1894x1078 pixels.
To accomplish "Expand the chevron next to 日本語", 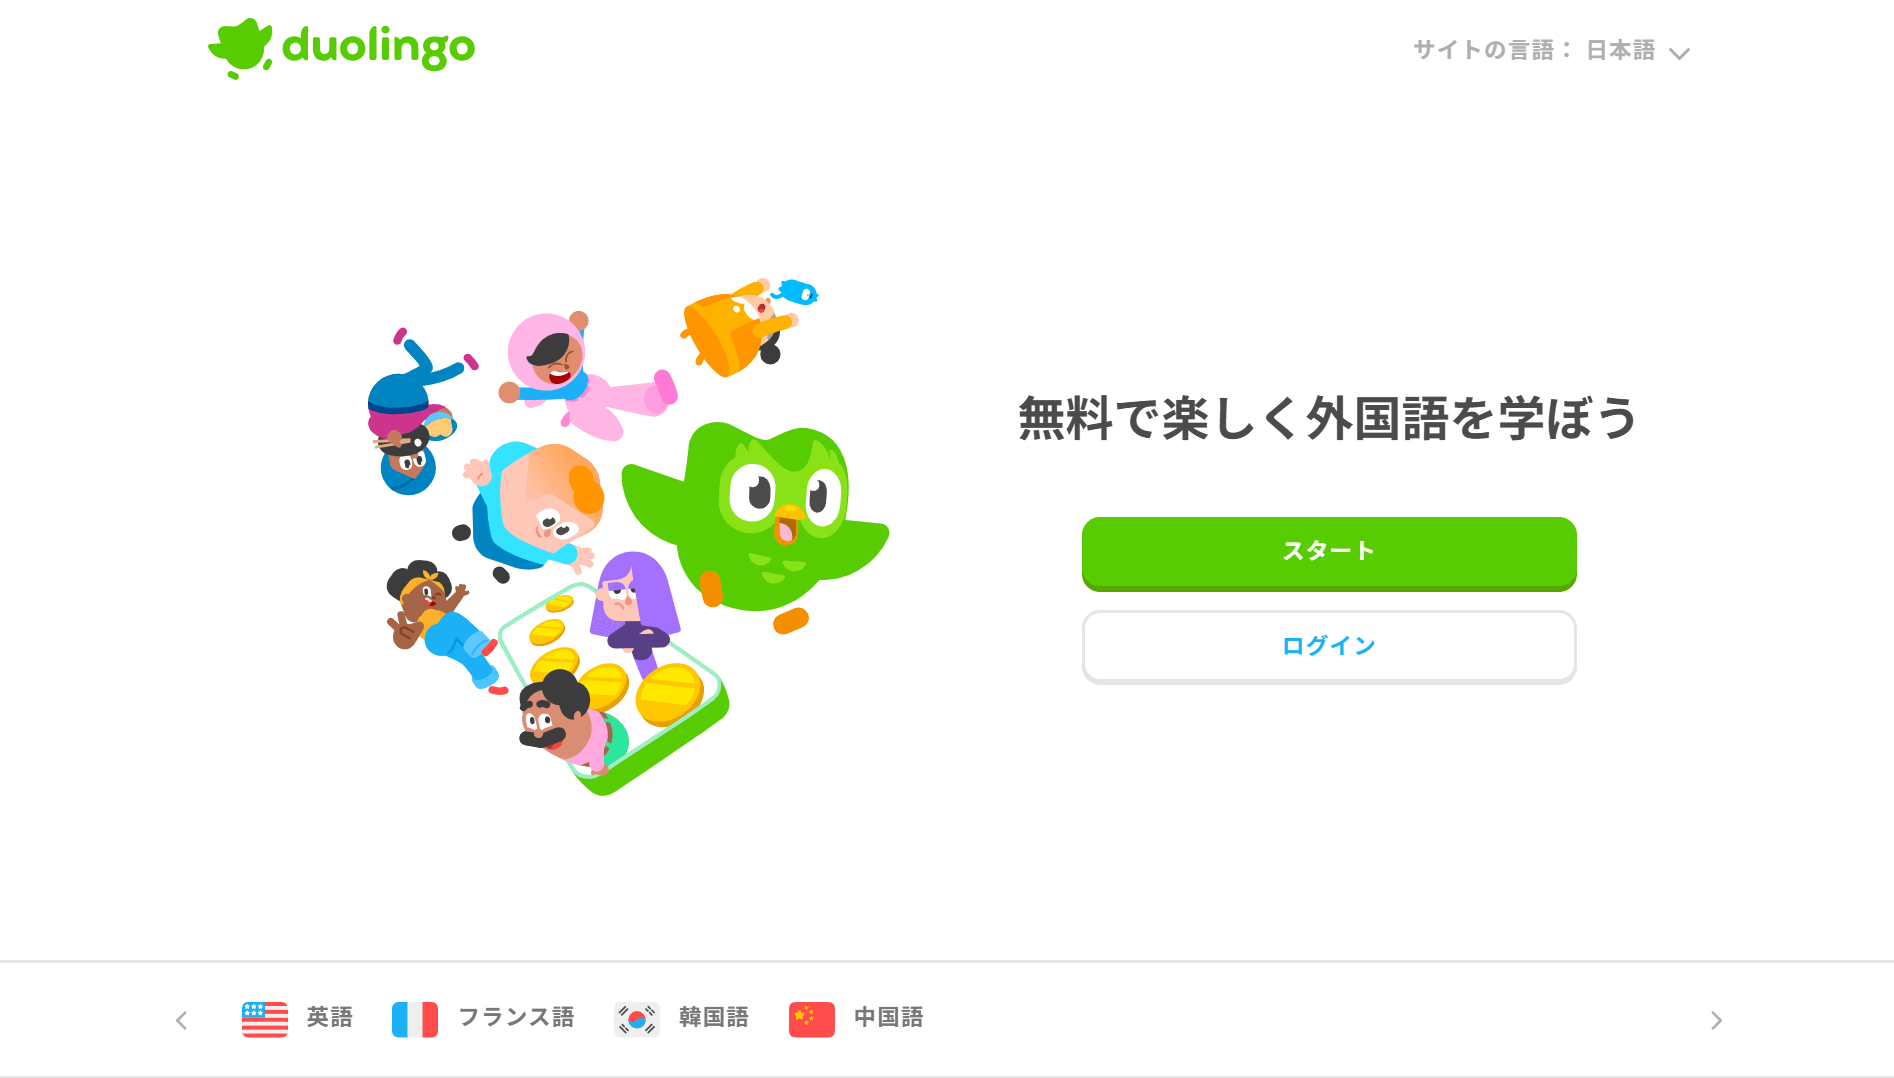I will click(1680, 53).
